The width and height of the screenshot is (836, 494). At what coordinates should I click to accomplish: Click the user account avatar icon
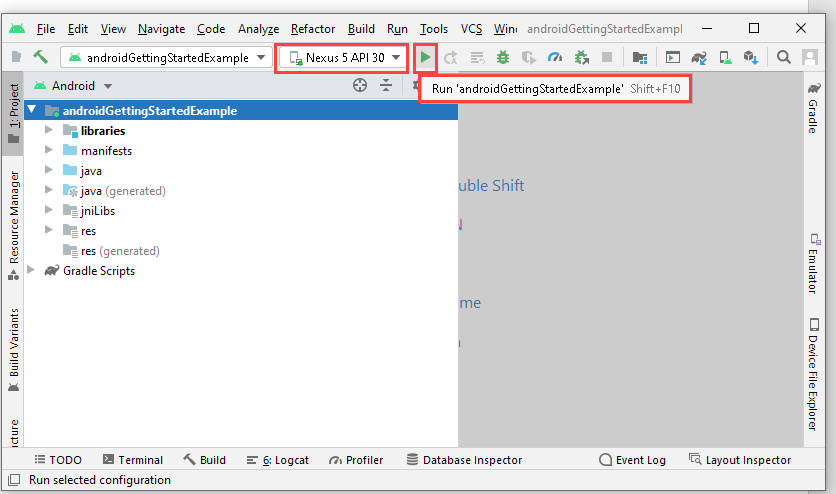(810, 57)
